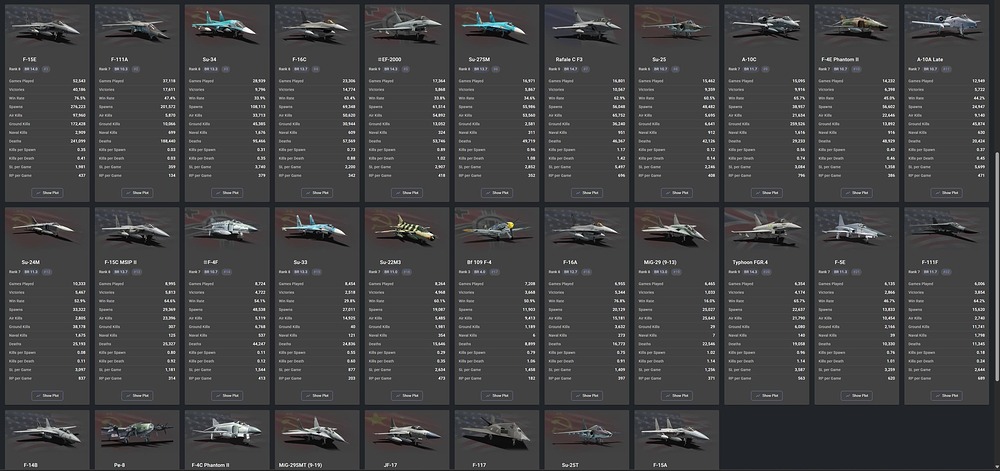Open the JF-17 card thumbnail
The height and width of the screenshot is (471, 1000).
406,431
